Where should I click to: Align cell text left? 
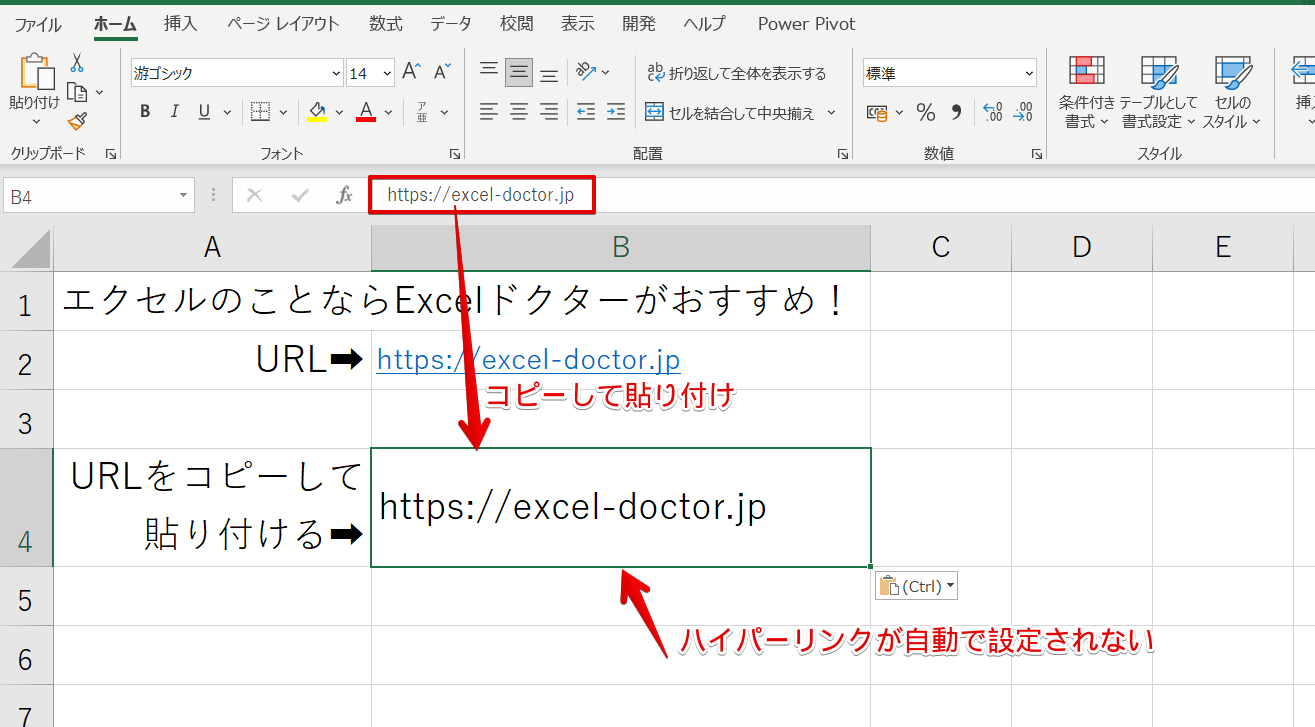[488, 111]
